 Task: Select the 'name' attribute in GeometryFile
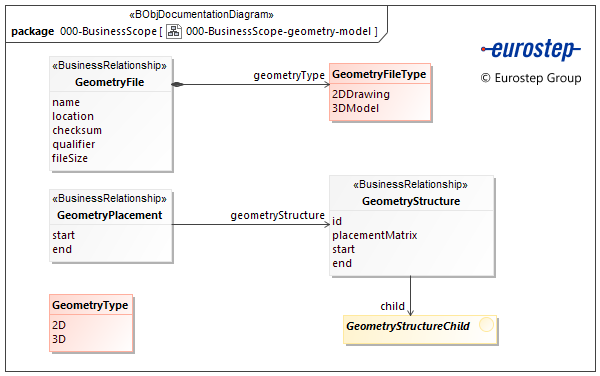click(66, 103)
